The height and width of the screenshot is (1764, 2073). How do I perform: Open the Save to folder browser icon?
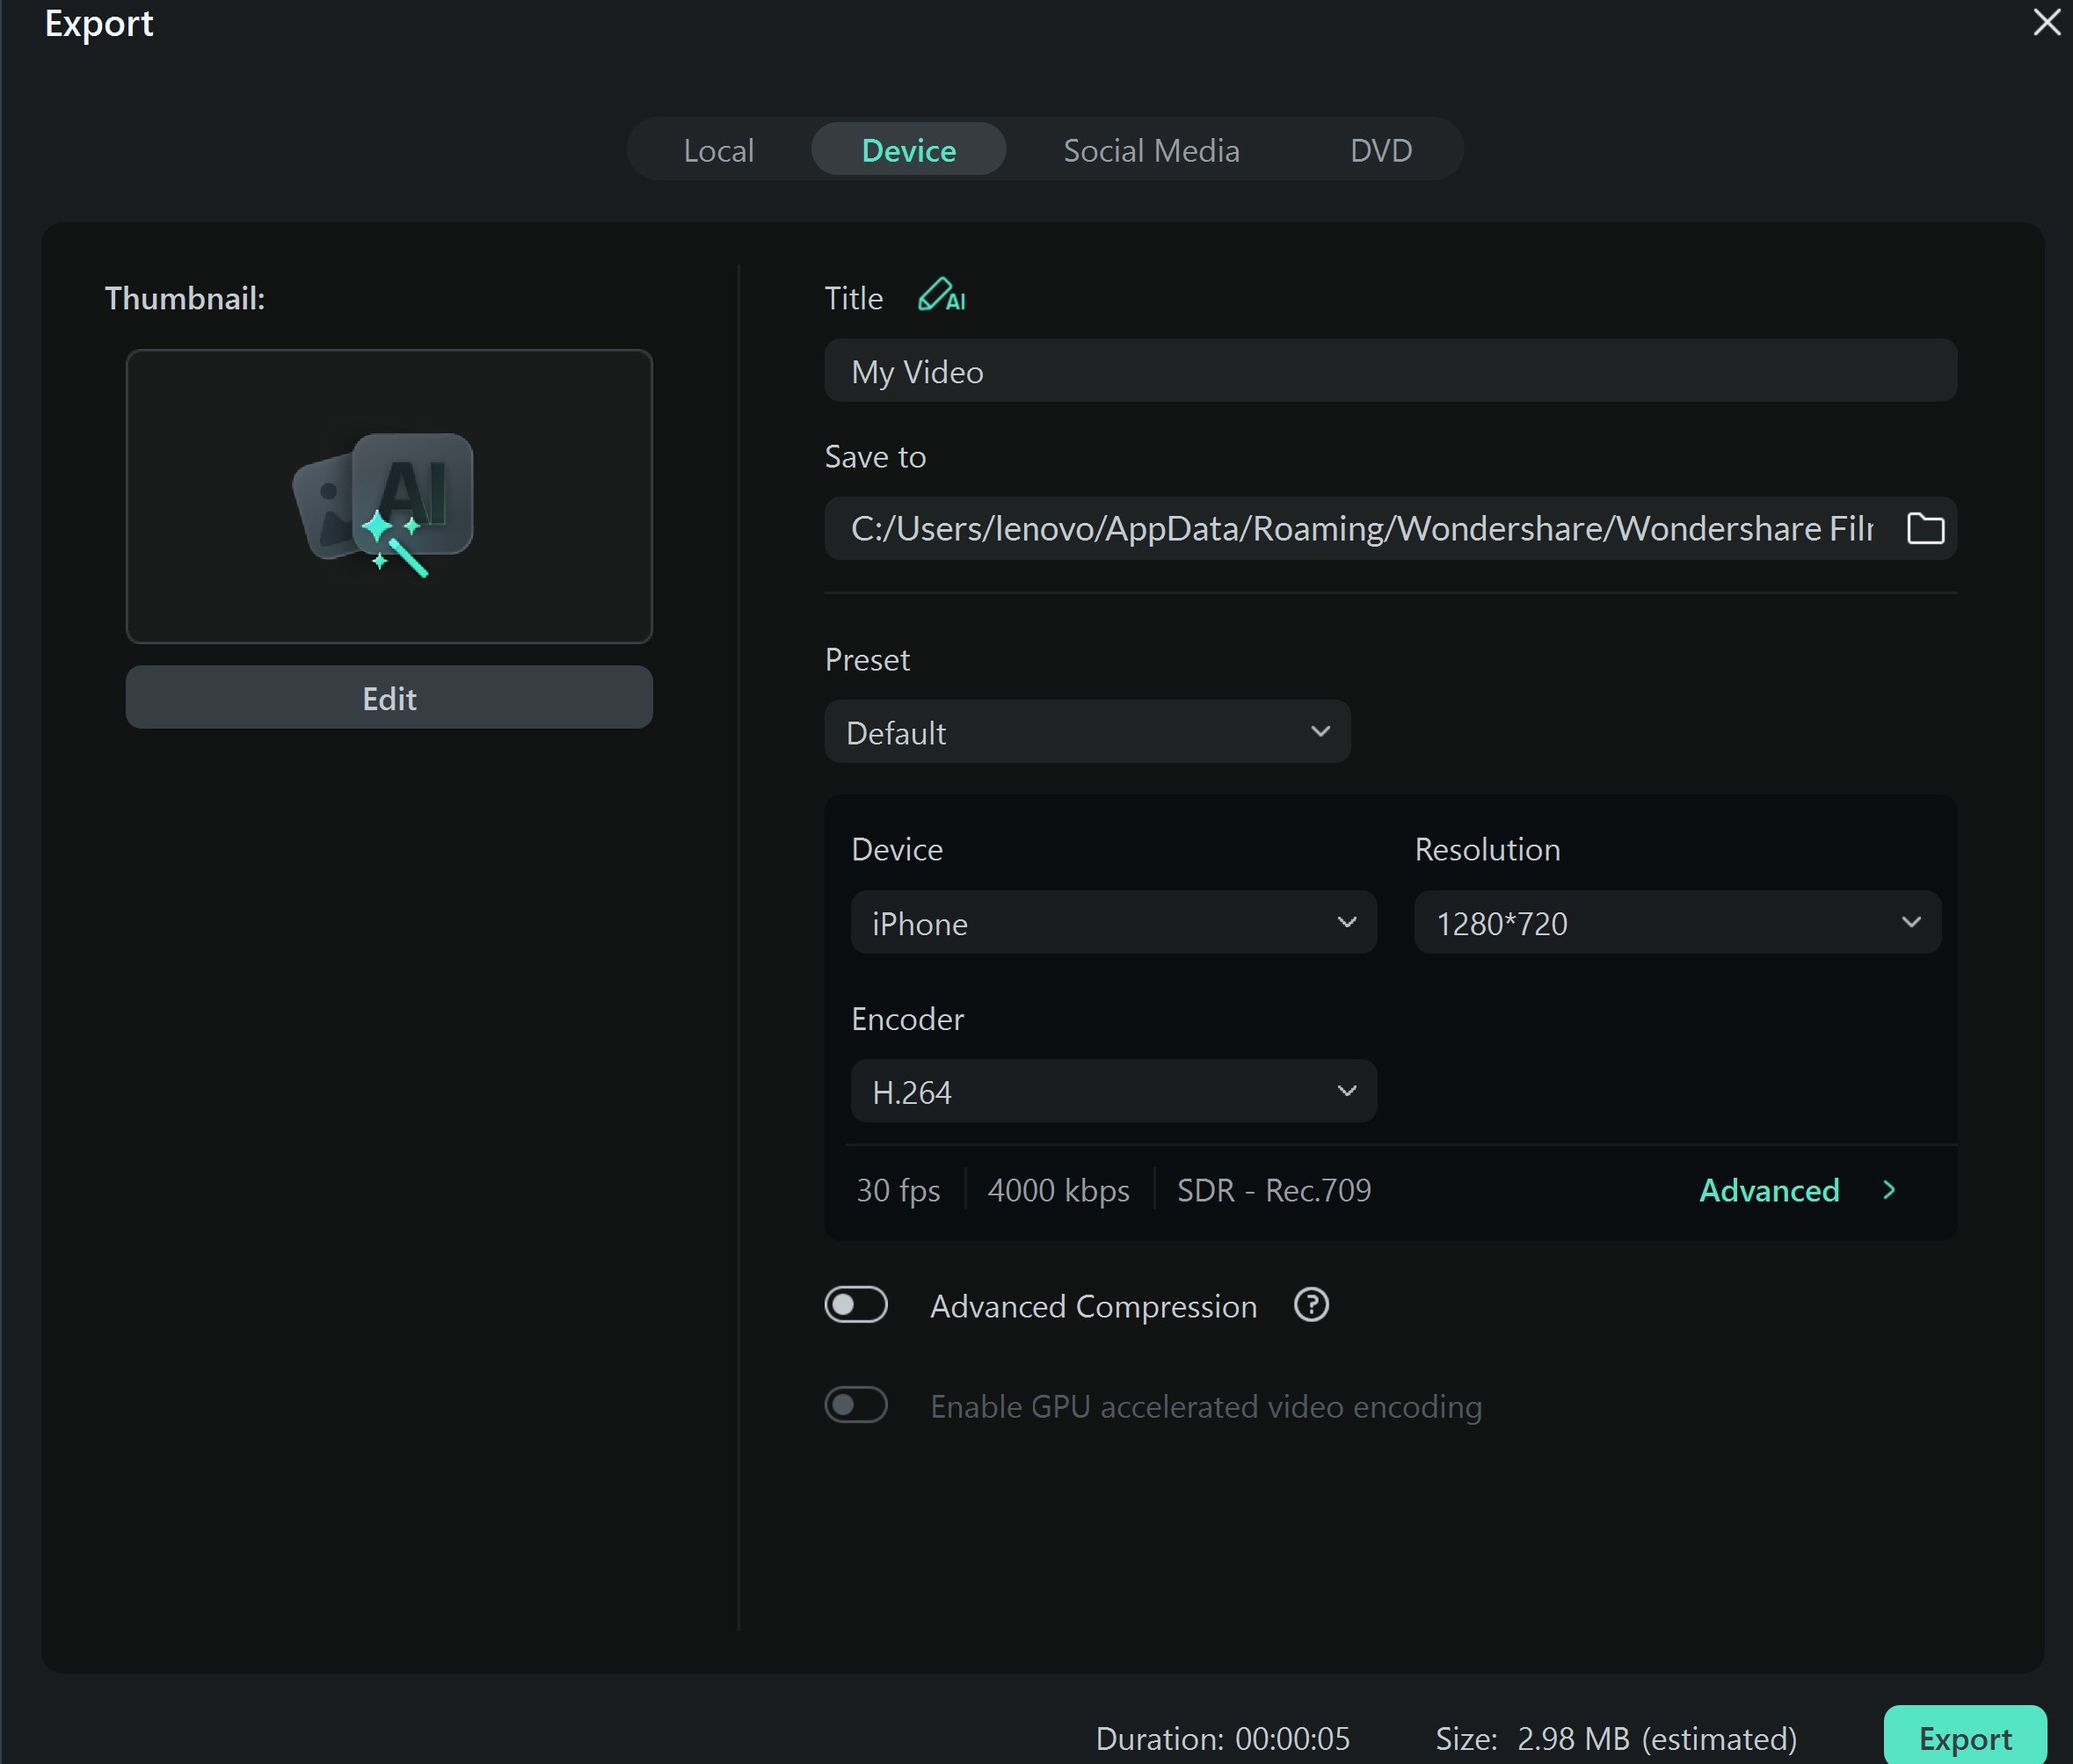pos(1925,528)
